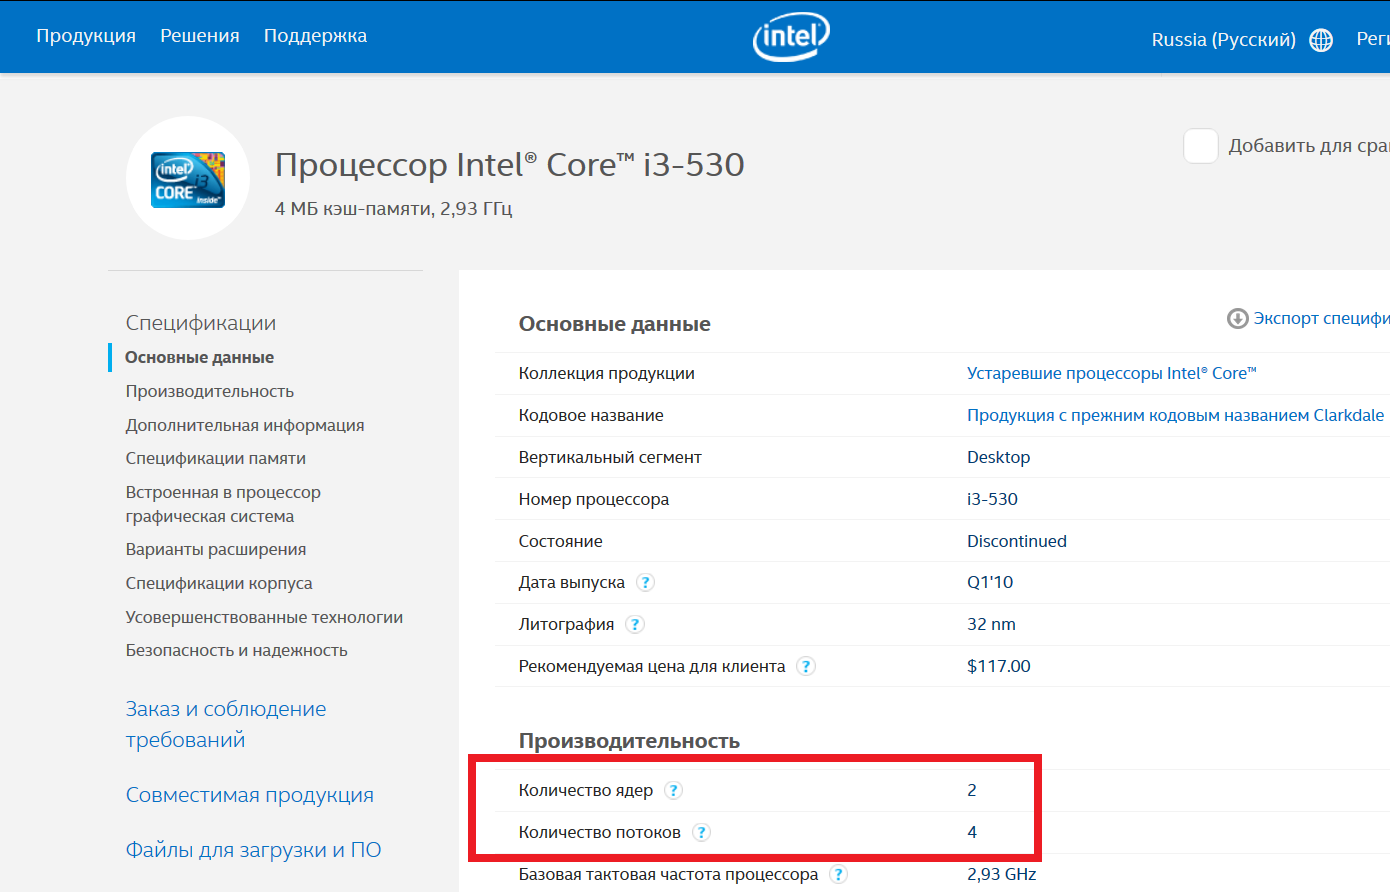Open help for Базовая тактовая частота процессора
This screenshot has width=1390, height=892.
coord(839,875)
